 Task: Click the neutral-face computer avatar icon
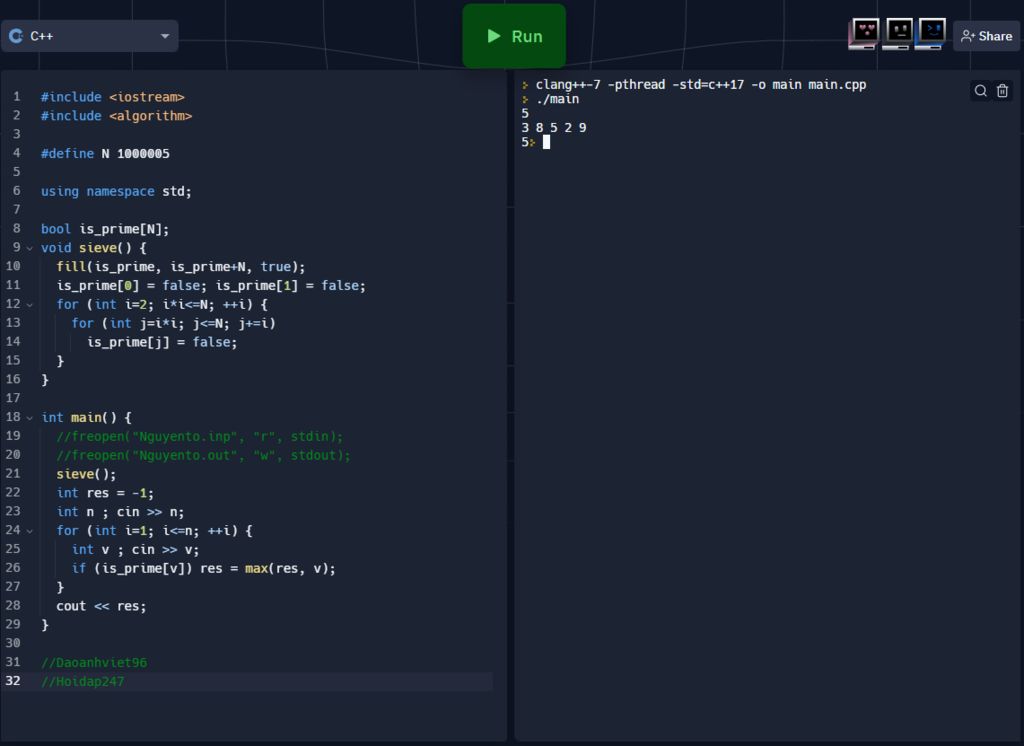click(x=898, y=34)
